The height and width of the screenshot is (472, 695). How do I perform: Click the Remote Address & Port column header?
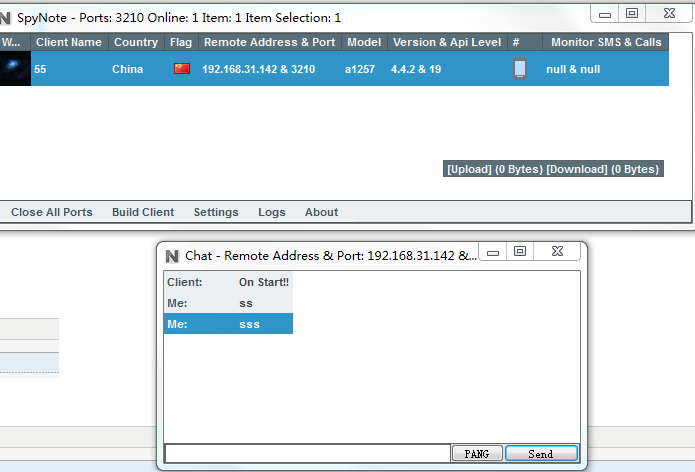[269, 42]
